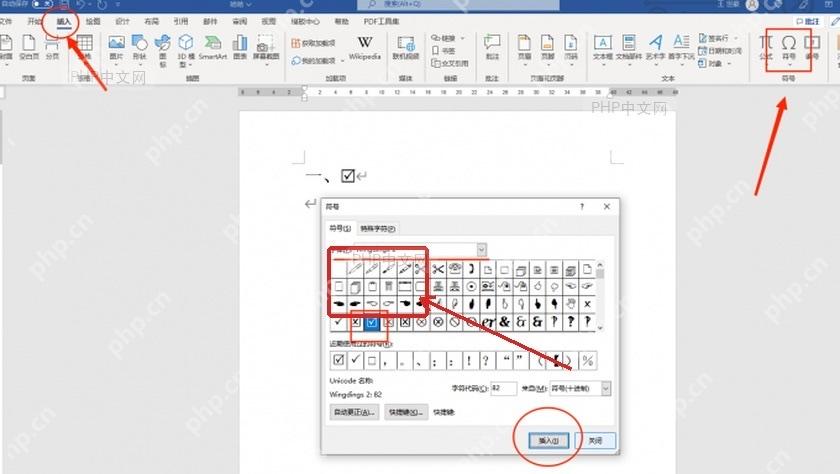Select the highlighted blue checked-box symbol
The width and height of the screenshot is (840, 474).
371,322
